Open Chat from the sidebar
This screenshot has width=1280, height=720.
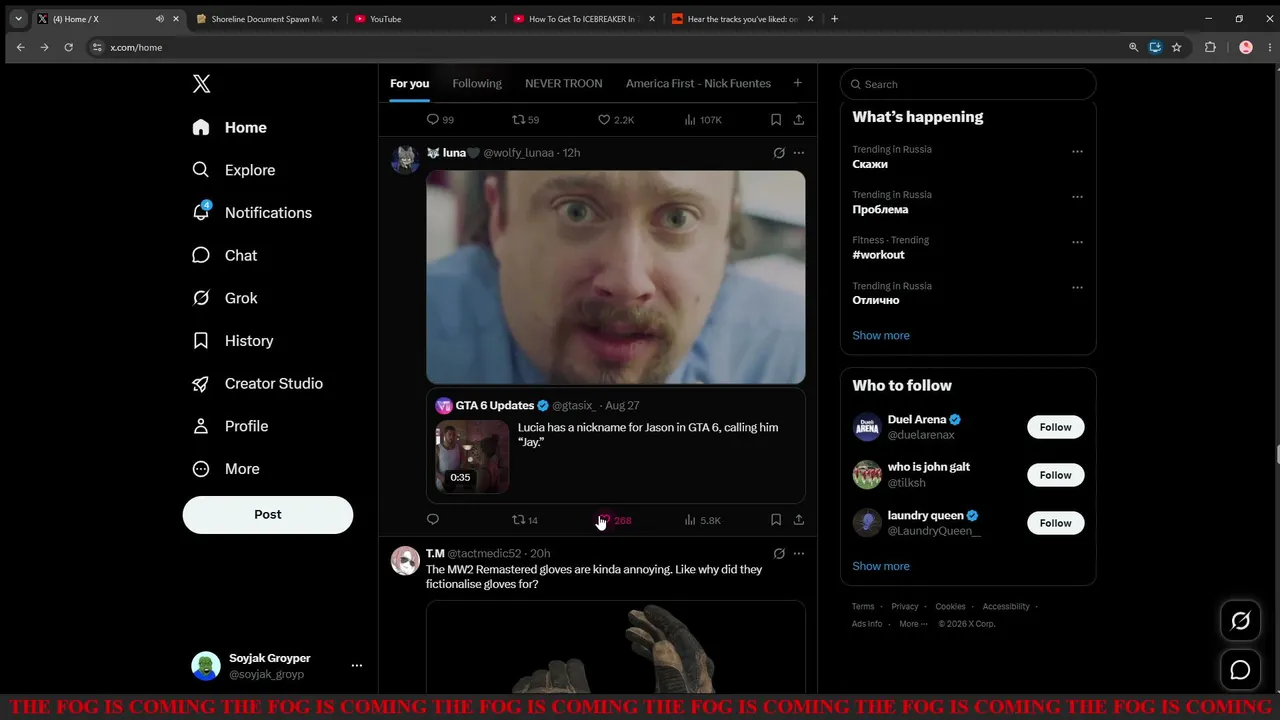tap(225, 255)
